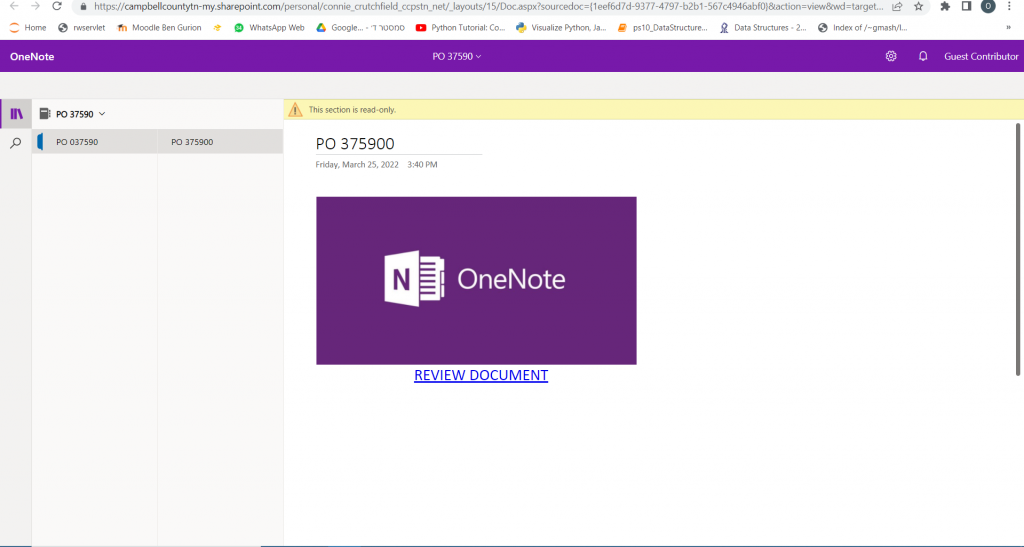Open the notifications bell
This screenshot has height=547, width=1024.
pyautogui.click(x=923, y=56)
